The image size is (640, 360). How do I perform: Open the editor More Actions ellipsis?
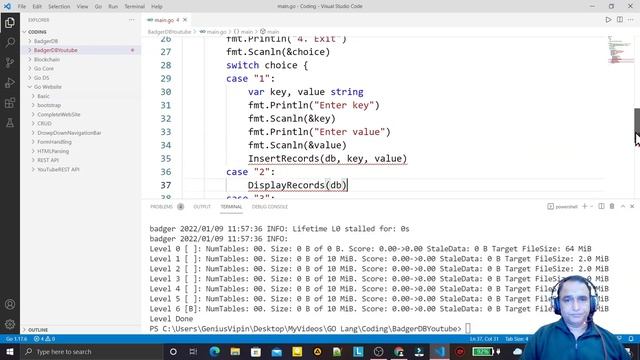pos(631,20)
